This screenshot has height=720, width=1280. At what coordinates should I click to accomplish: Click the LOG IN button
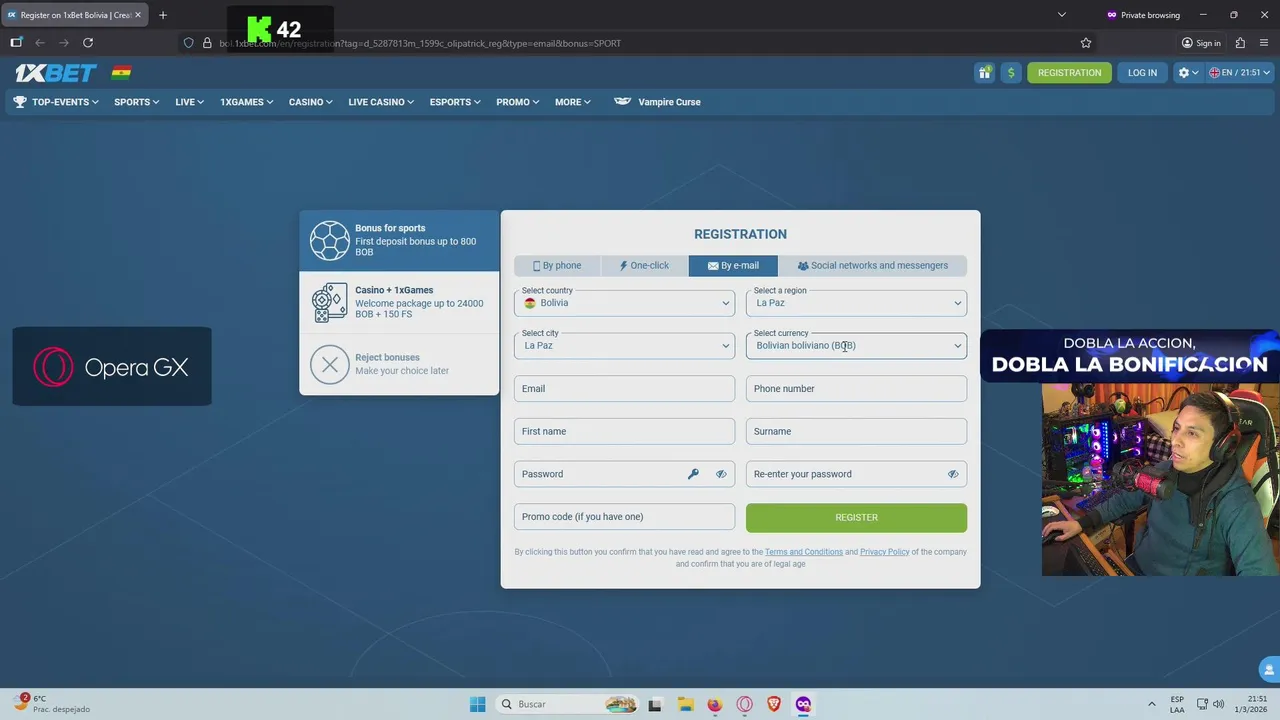pos(1142,72)
